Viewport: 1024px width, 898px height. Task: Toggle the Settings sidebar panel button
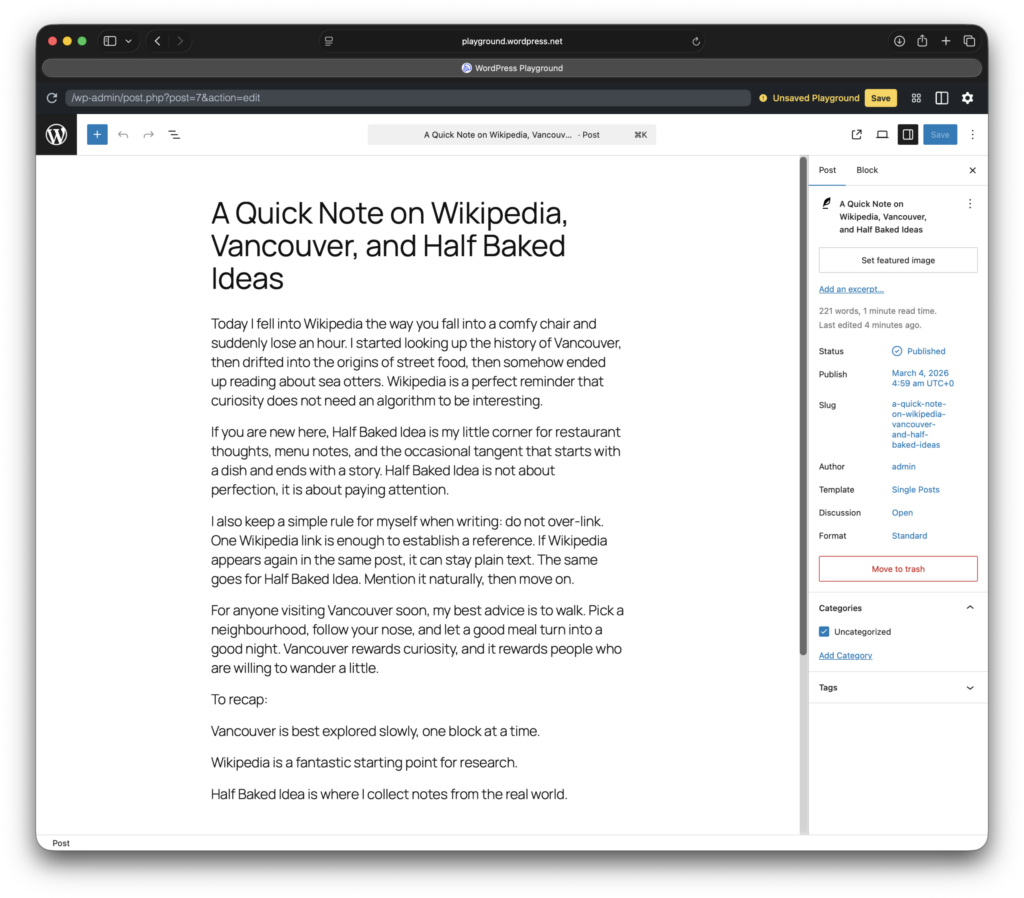907,135
